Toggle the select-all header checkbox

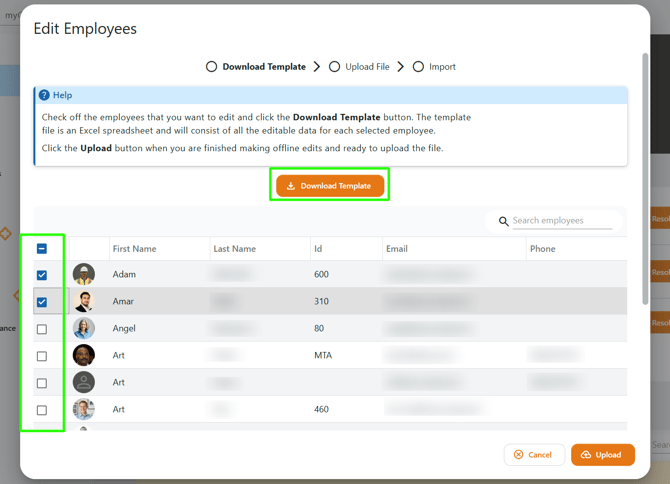(x=42, y=249)
